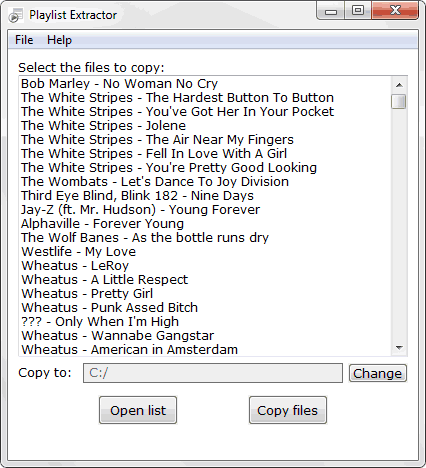Click the Playlist Extractor title bar icon

coord(16,15)
